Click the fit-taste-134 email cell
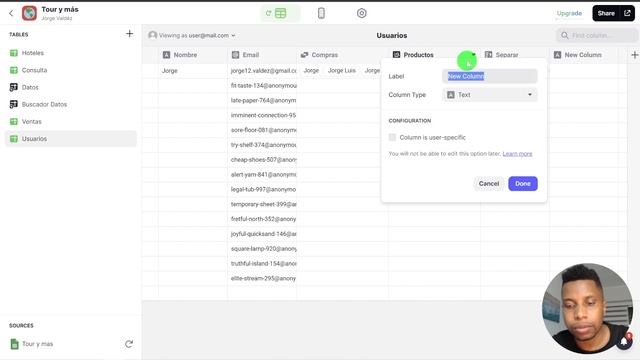This screenshot has width=640, height=360. point(262,86)
